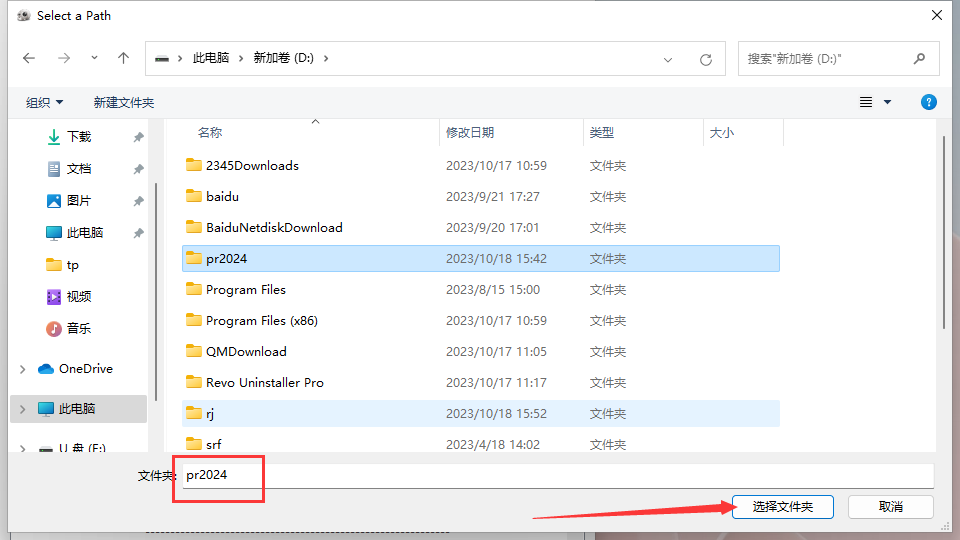Click folder icon of Revo Uninstaller Pro

(x=193, y=382)
